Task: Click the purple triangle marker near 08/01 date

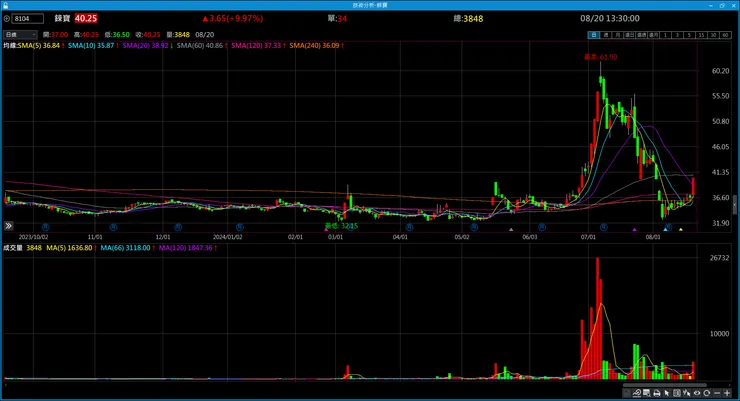Action: click(x=635, y=230)
